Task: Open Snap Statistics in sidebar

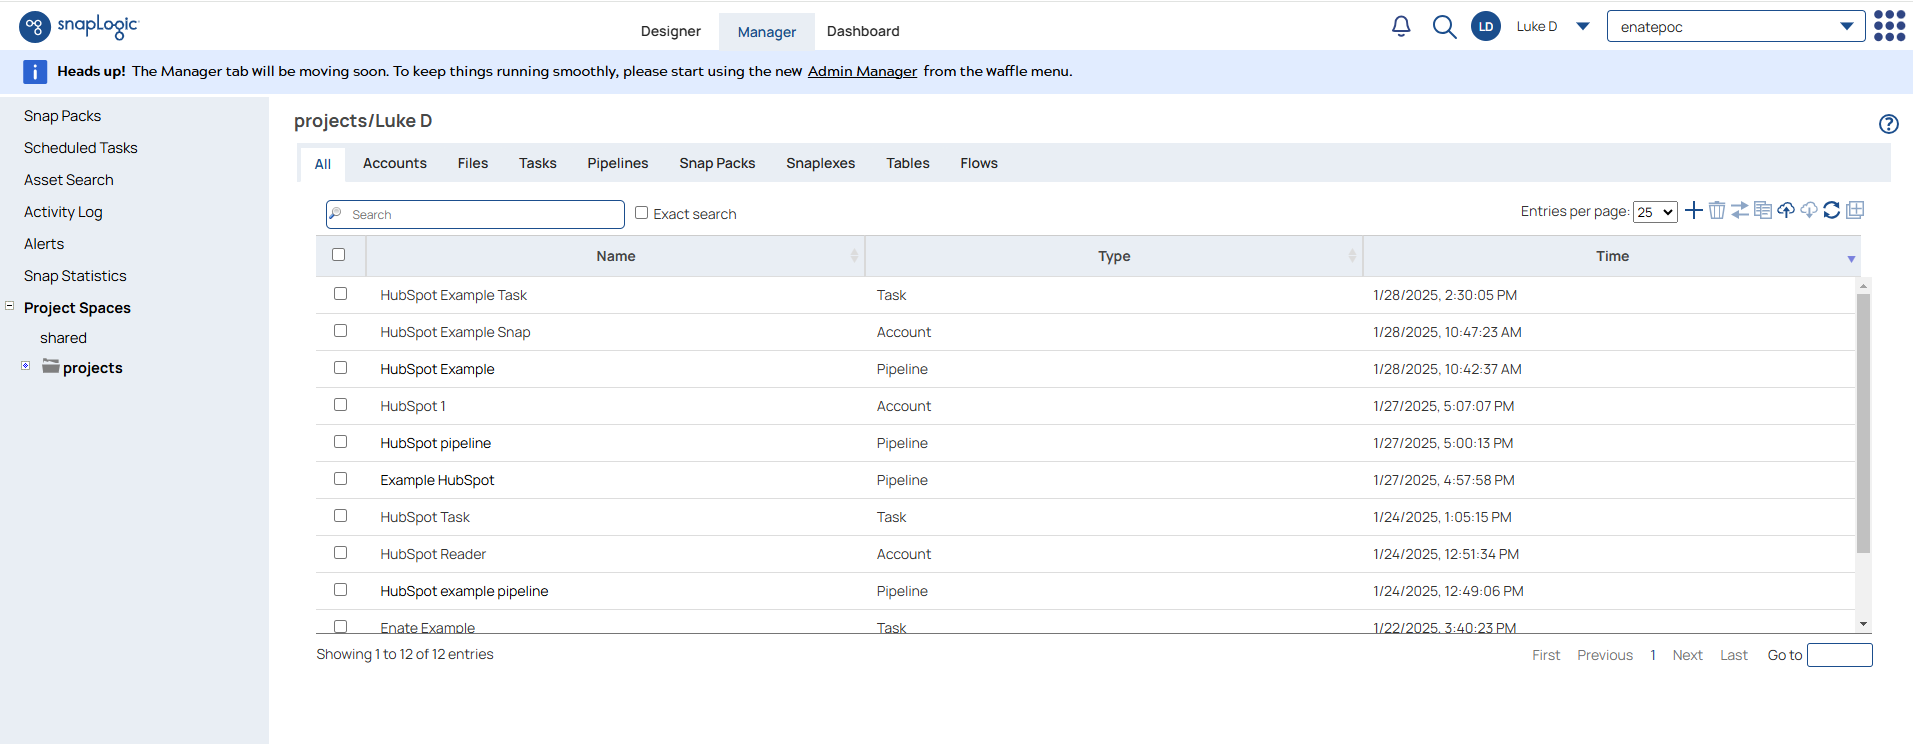Action: (75, 276)
